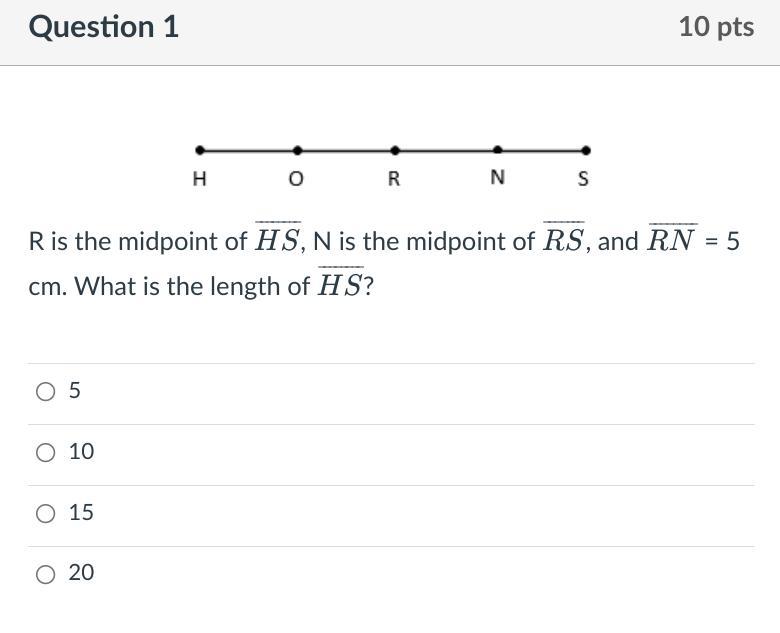Click the dot for point N on the line
This screenshot has height=633, width=780.
498,151
